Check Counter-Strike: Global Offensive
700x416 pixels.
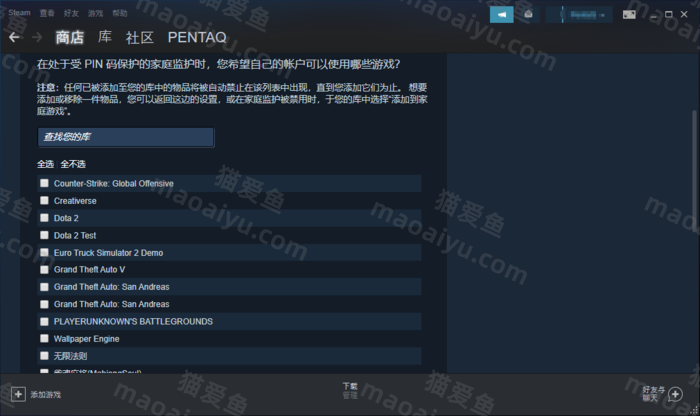click(x=44, y=183)
